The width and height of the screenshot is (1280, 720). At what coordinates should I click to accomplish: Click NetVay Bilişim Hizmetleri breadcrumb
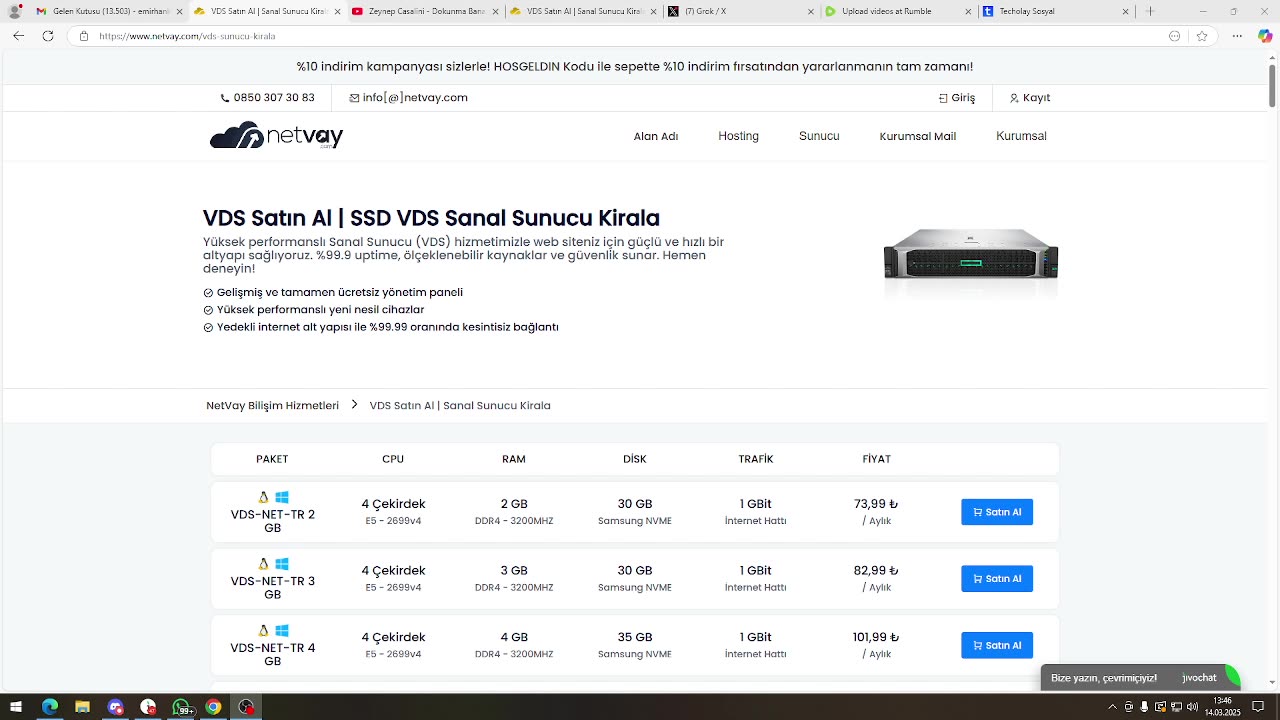(272, 405)
